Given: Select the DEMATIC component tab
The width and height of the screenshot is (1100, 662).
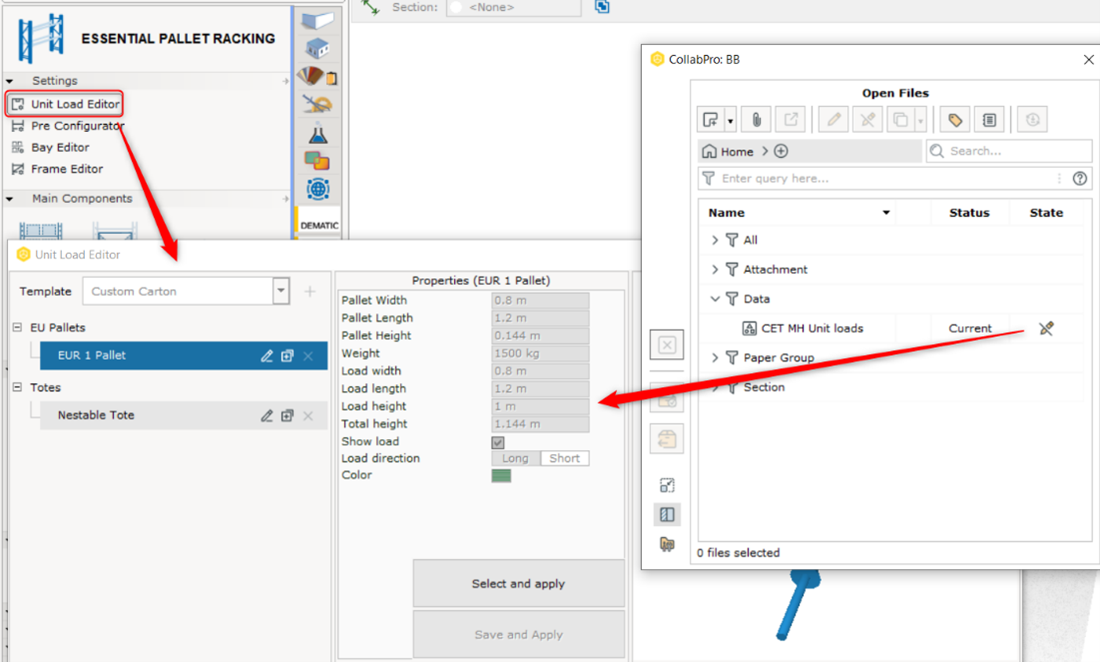Looking at the screenshot, I should 319,225.
